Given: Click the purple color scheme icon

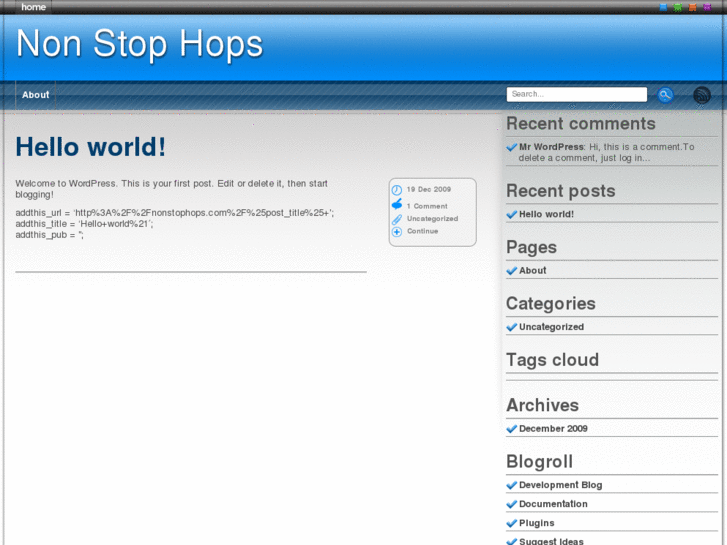Looking at the screenshot, I should coord(707,7).
